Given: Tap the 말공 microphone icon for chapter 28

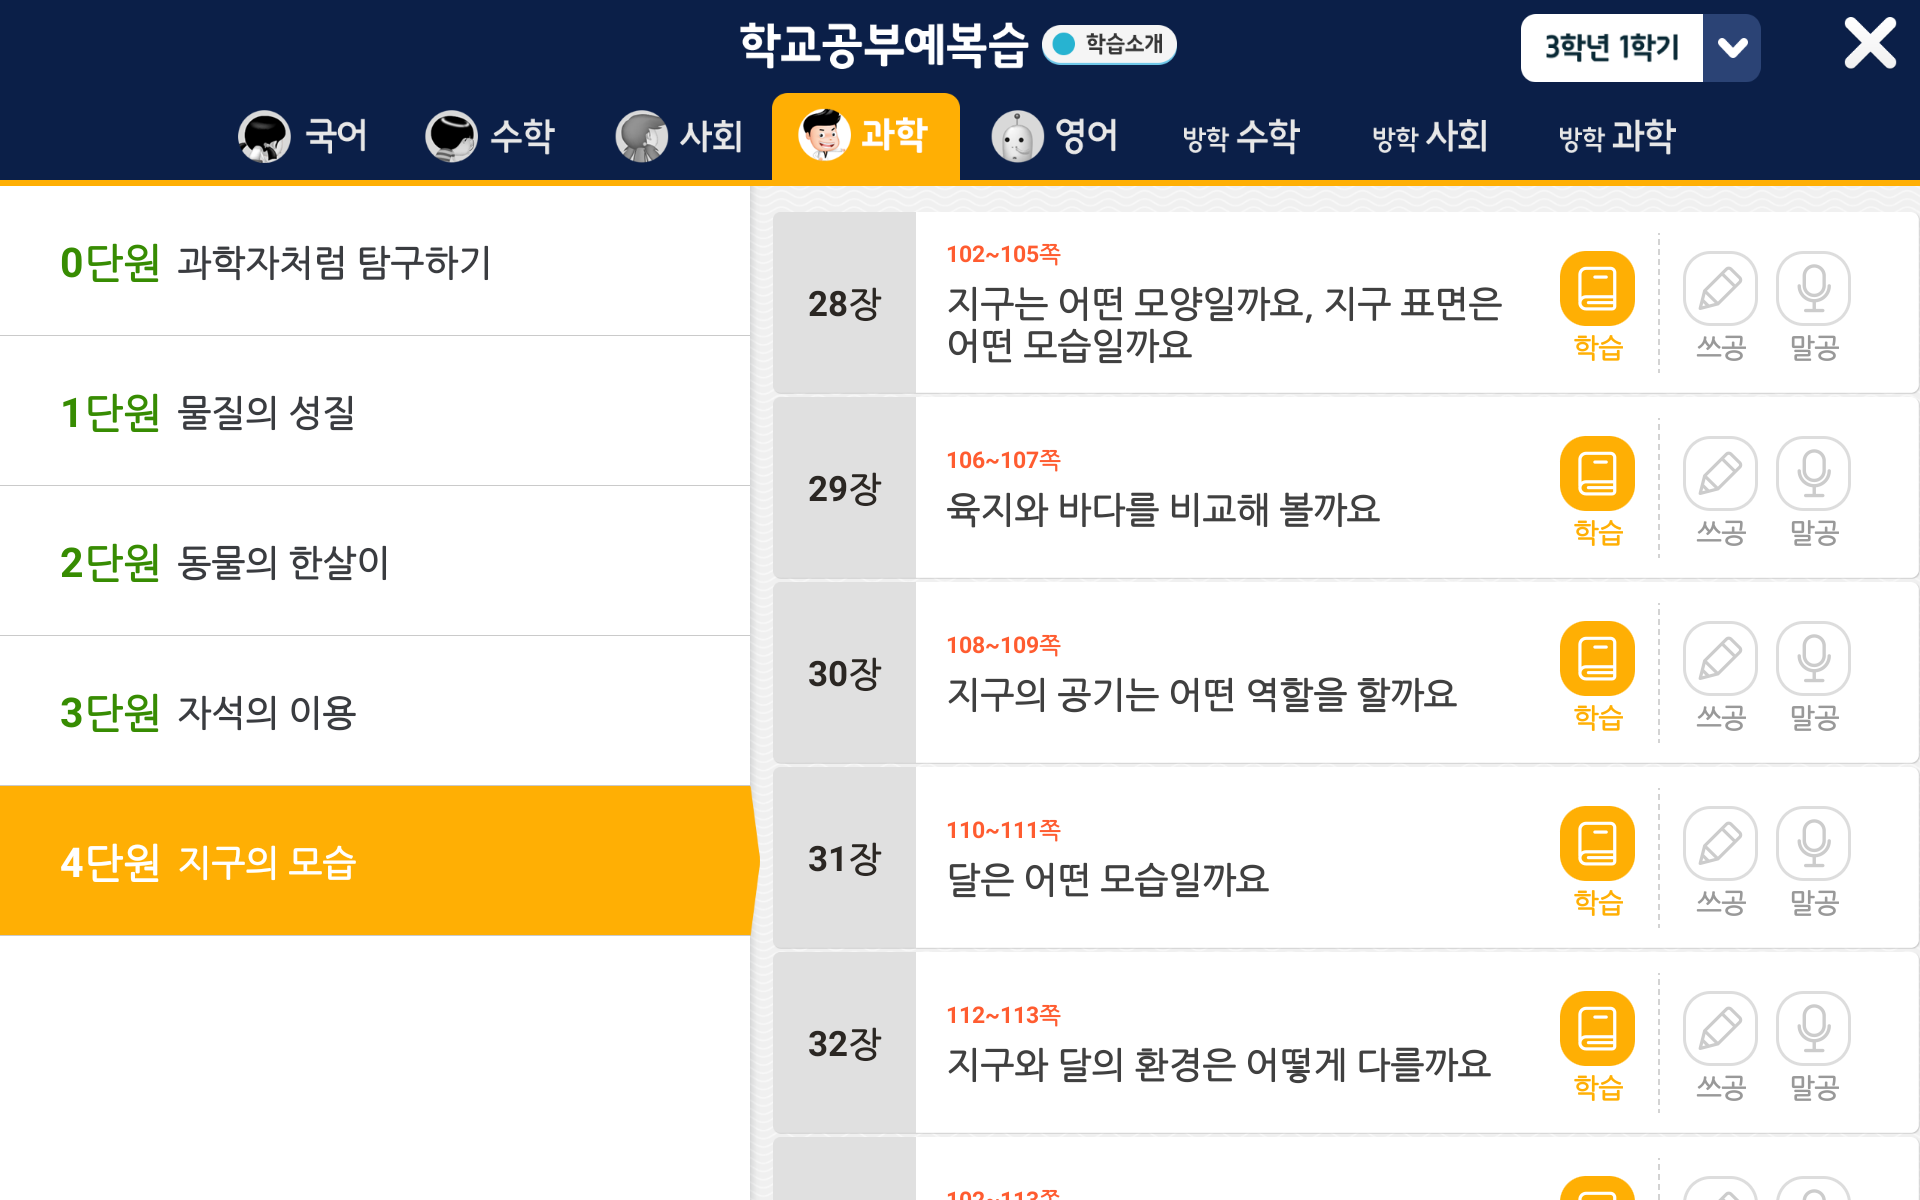Looking at the screenshot, I should coord(1813,289).
